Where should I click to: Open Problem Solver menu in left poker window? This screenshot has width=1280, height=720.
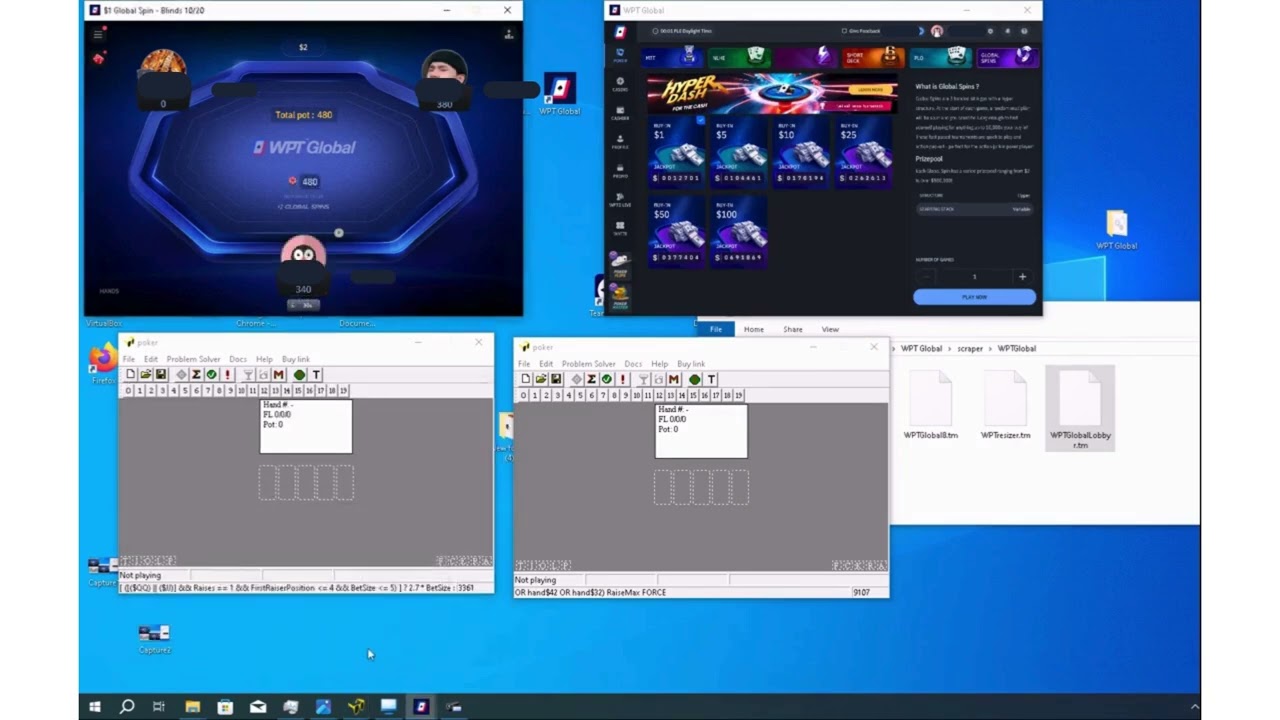pyautogui.click(x=193, y=359)
